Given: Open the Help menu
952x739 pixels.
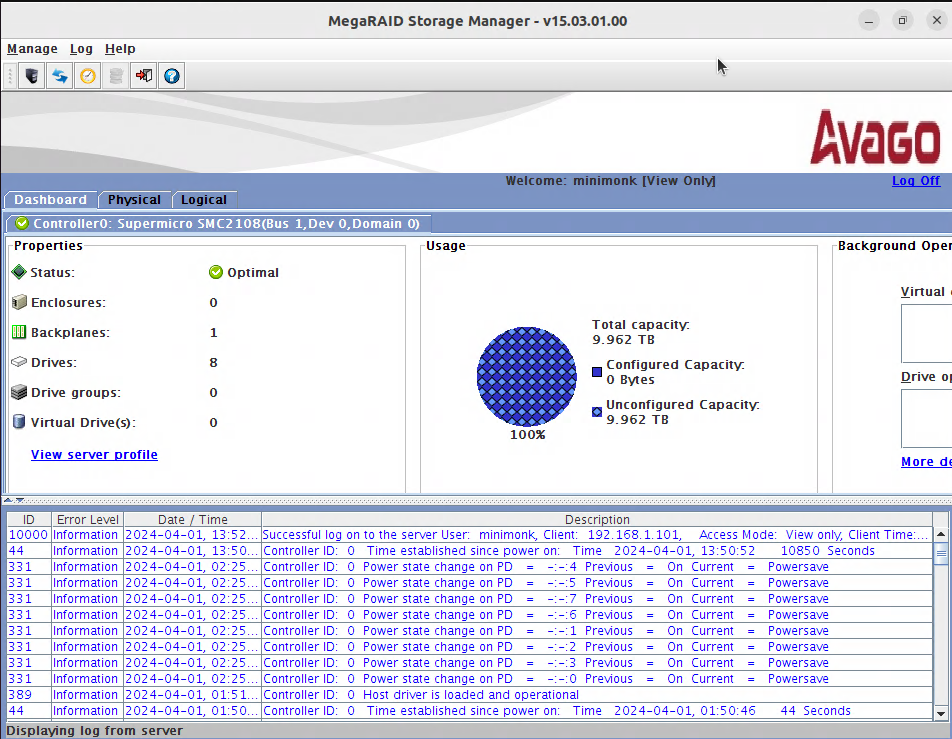Looking at the screenshot, I should click(x=120, y=49).
